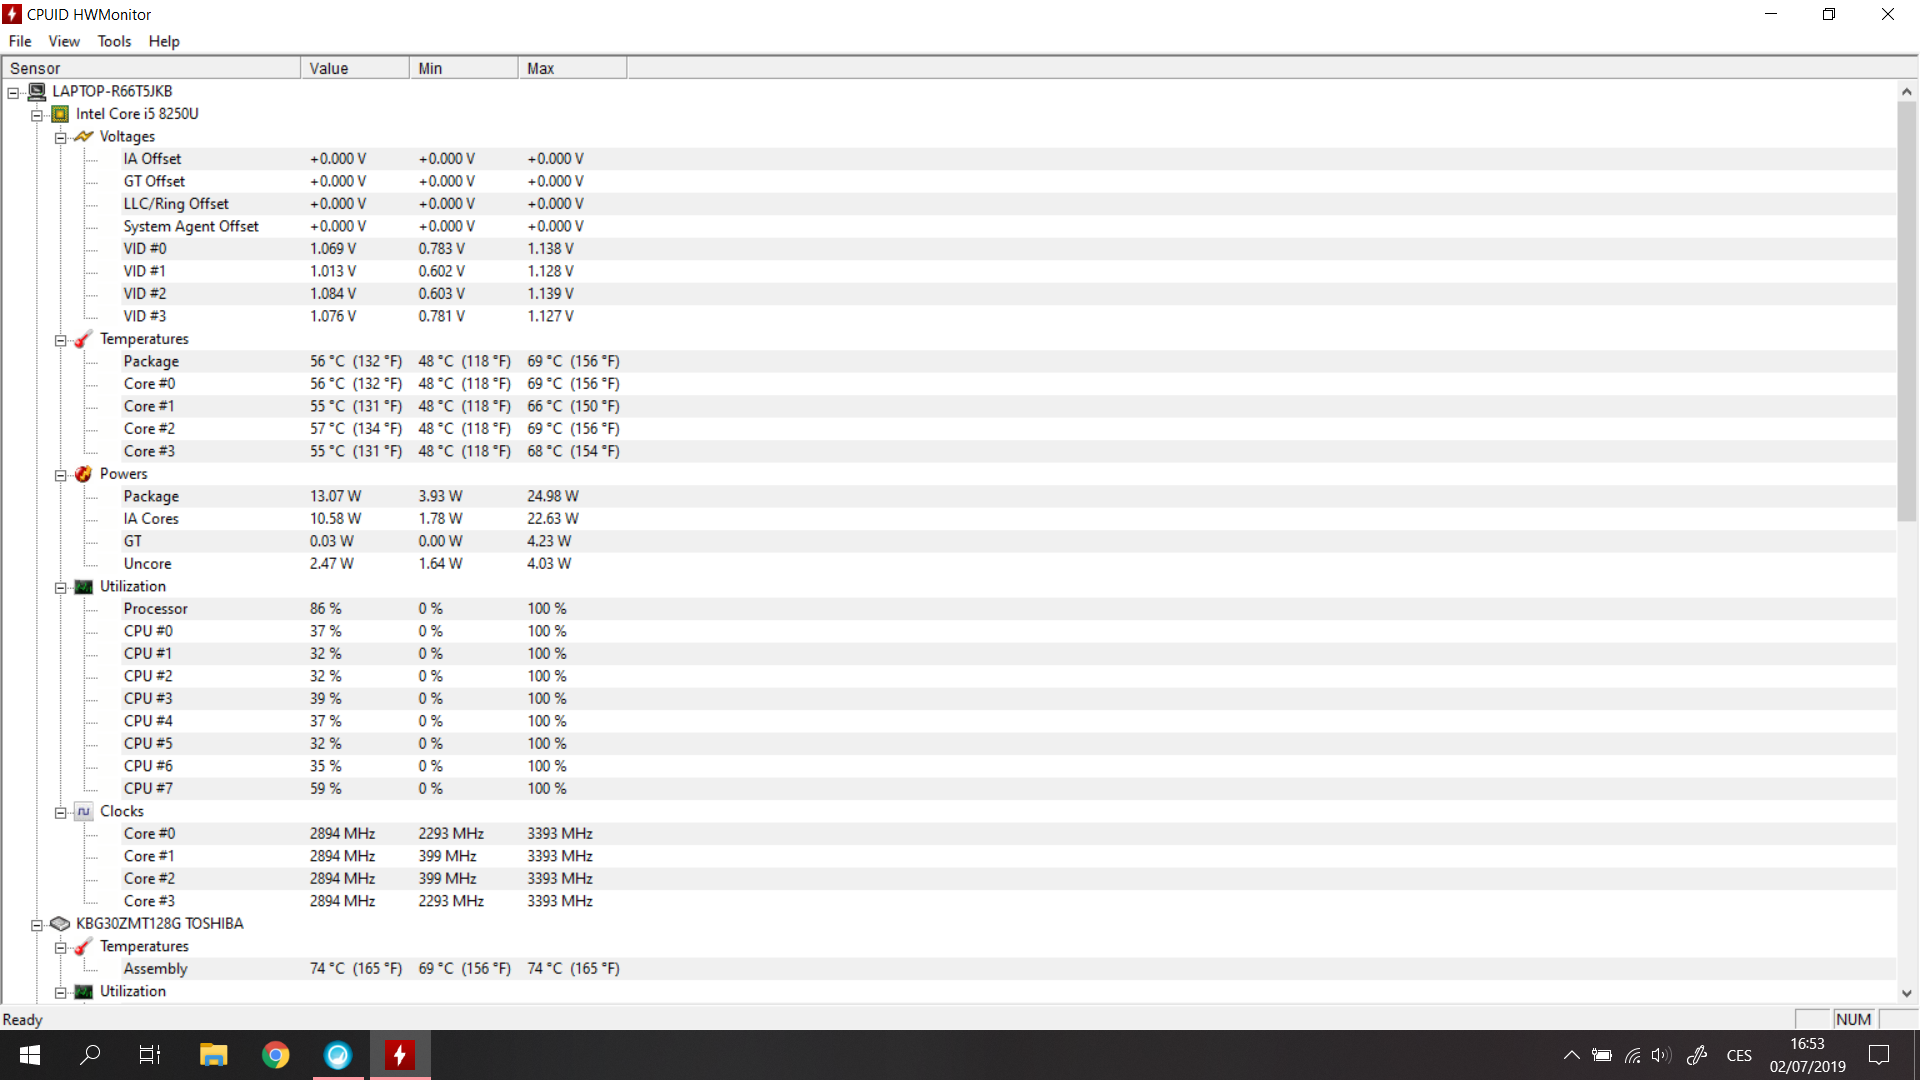Click the vertical scrollbar down arrow
Viewport: 1920px width, 1080px height.
(1906, 993)
